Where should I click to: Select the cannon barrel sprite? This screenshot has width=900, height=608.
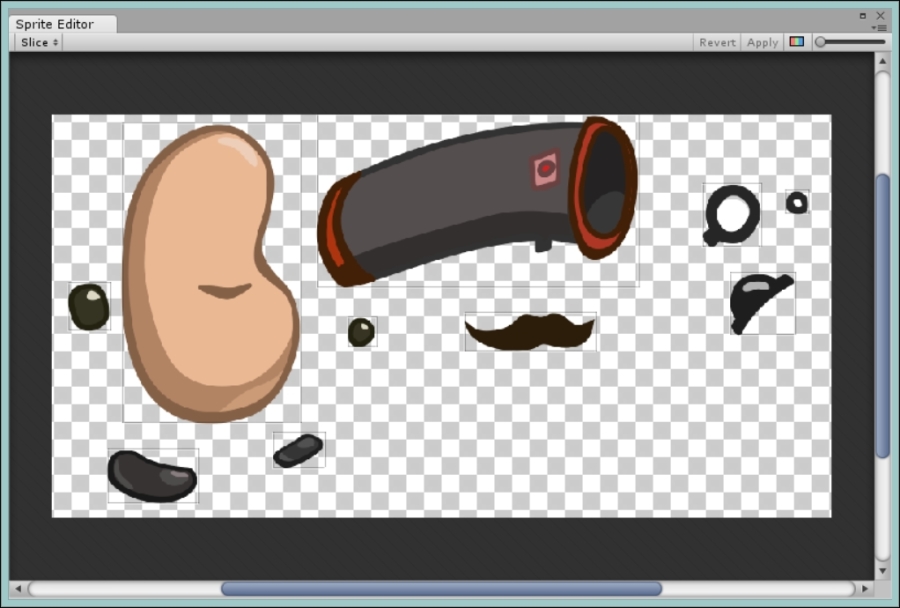tap(478, 200)
